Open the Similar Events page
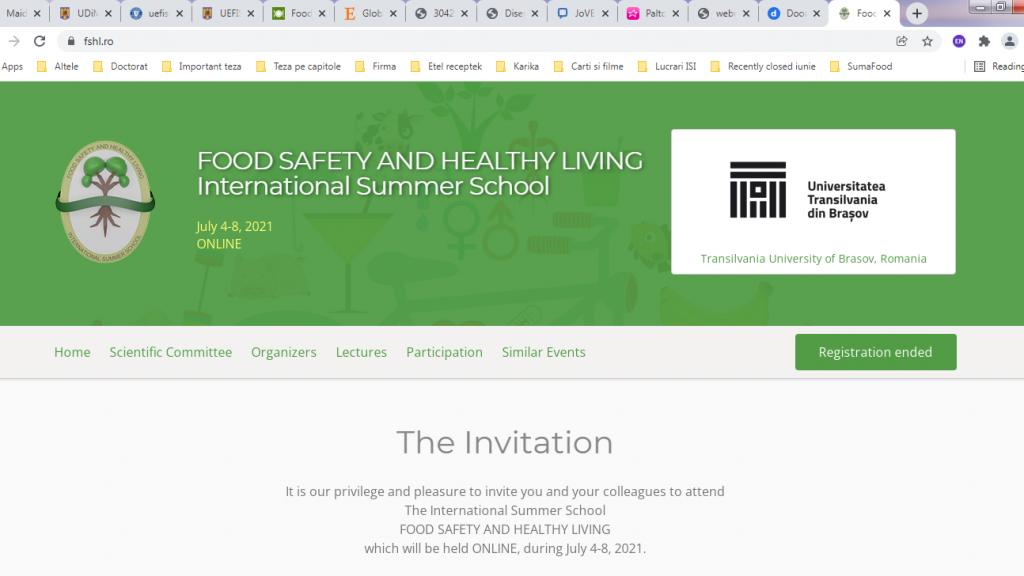 543,352
